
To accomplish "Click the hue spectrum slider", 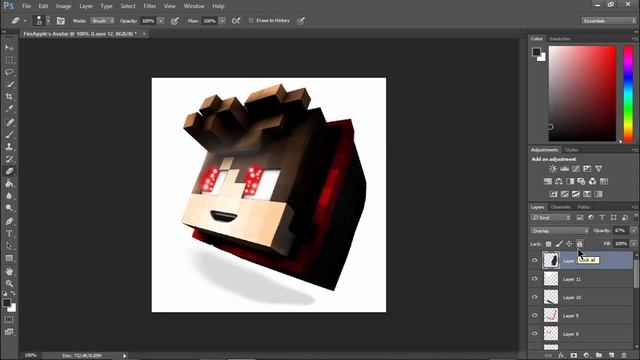I will 628,93.
